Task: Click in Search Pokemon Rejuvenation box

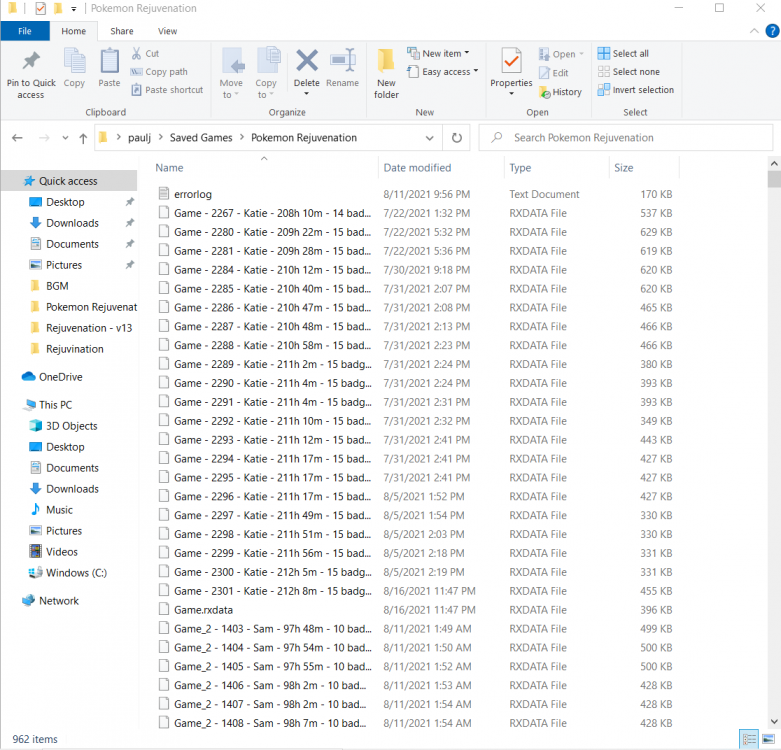Action: point(625,138)
